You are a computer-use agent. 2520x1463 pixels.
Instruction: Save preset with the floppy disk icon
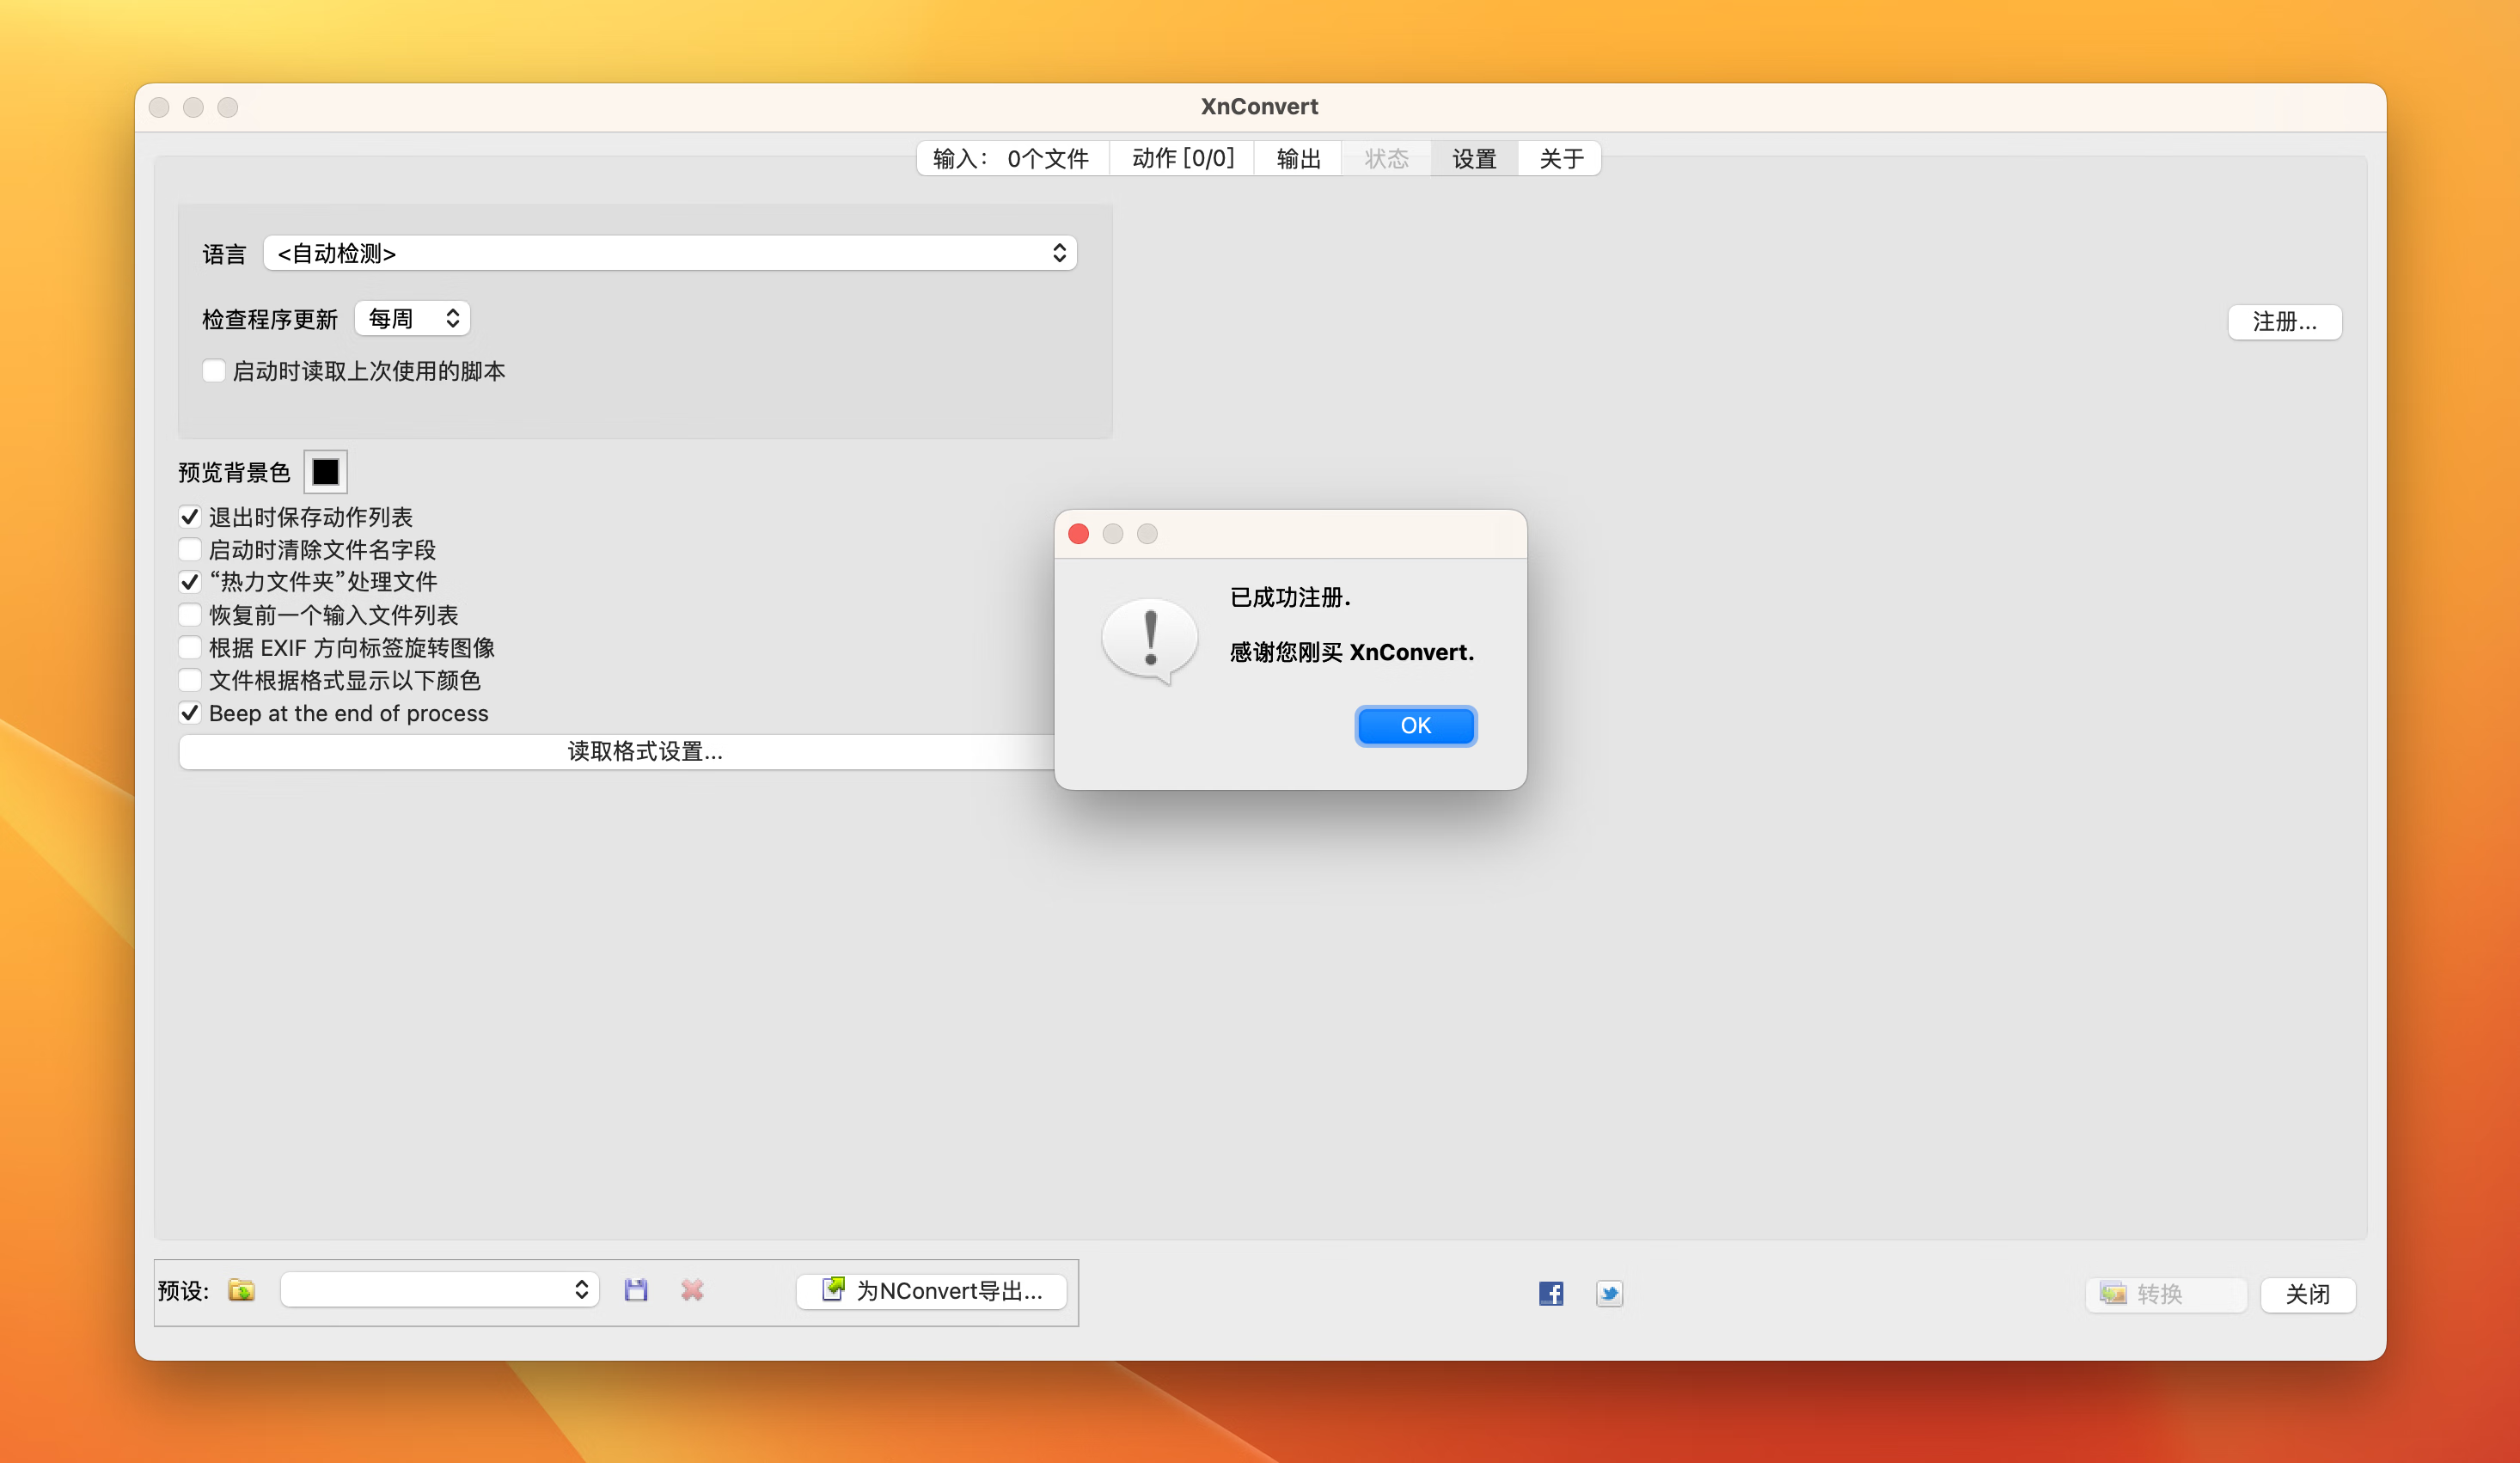(636, 1290)
